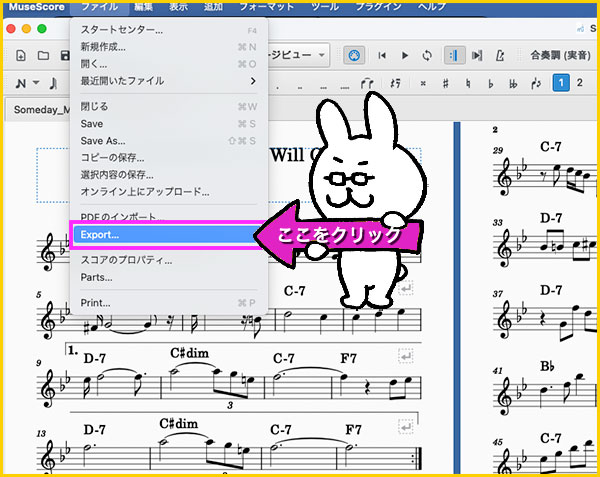
Task: Select the D-7 chord symbol at measure 33
Action: pos(551,218)
